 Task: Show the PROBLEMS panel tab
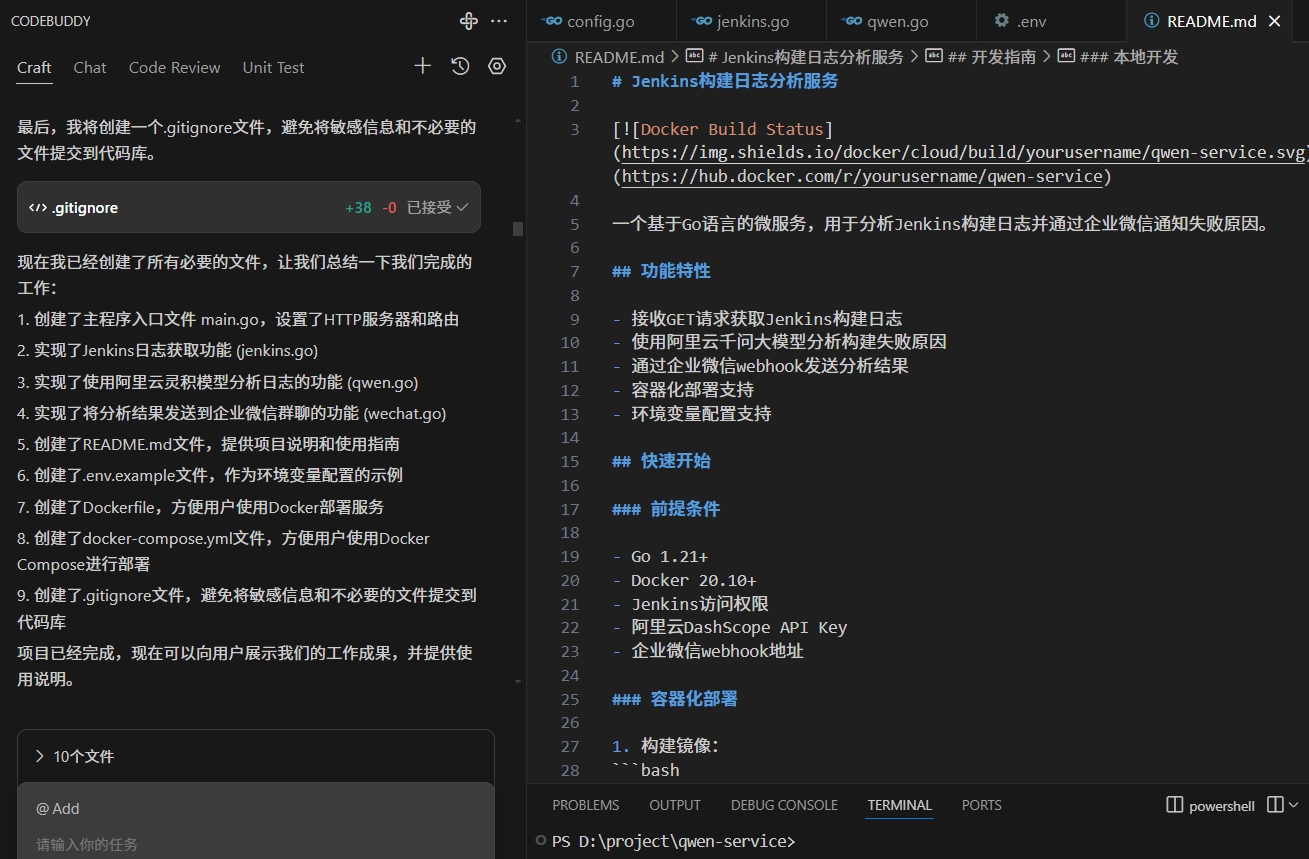[x=586, y=805]
